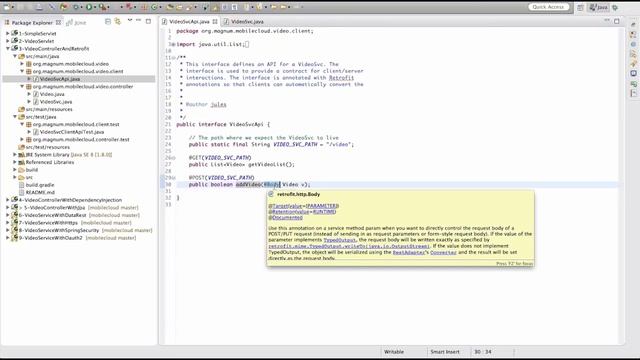Image resolution: width=640 pixels, height=360 pixels.
Task: Click the Collapse All icon in Package Explorer
Action: (x=108, y=21)
